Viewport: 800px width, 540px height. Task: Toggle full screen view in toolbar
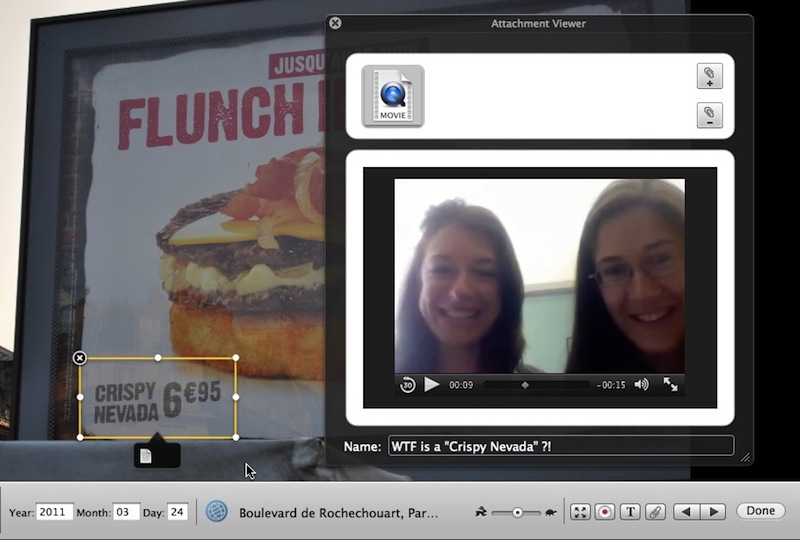[580, 512]
